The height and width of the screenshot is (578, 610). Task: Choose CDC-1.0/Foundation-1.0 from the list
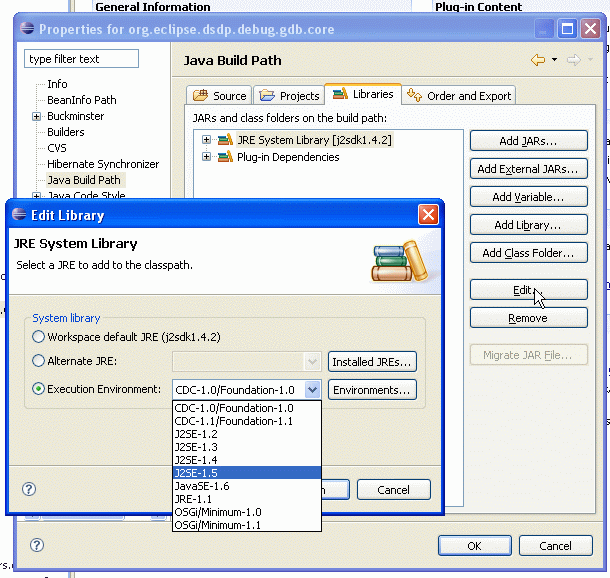pyautogui.click(x=247, y=408)
